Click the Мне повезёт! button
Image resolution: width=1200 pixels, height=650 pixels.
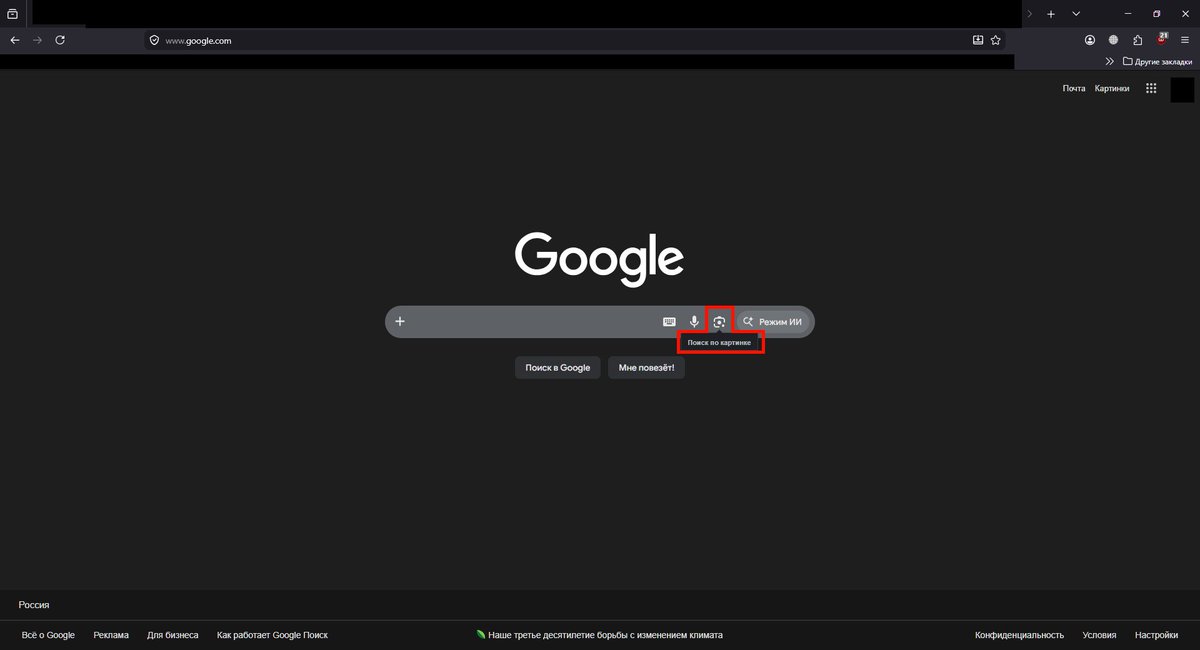[x=646, y=368]
